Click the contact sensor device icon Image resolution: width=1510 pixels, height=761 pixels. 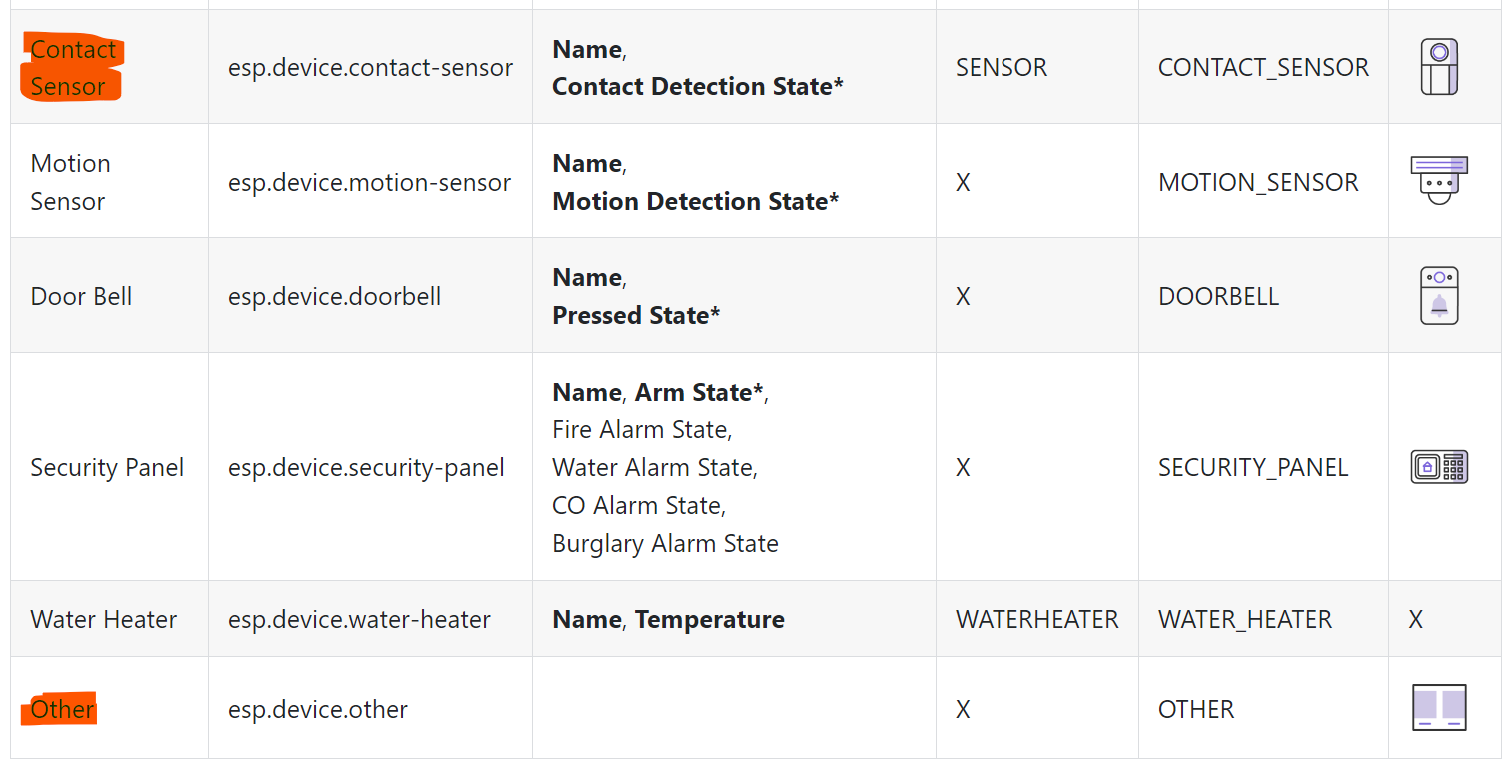point(1439,67)
